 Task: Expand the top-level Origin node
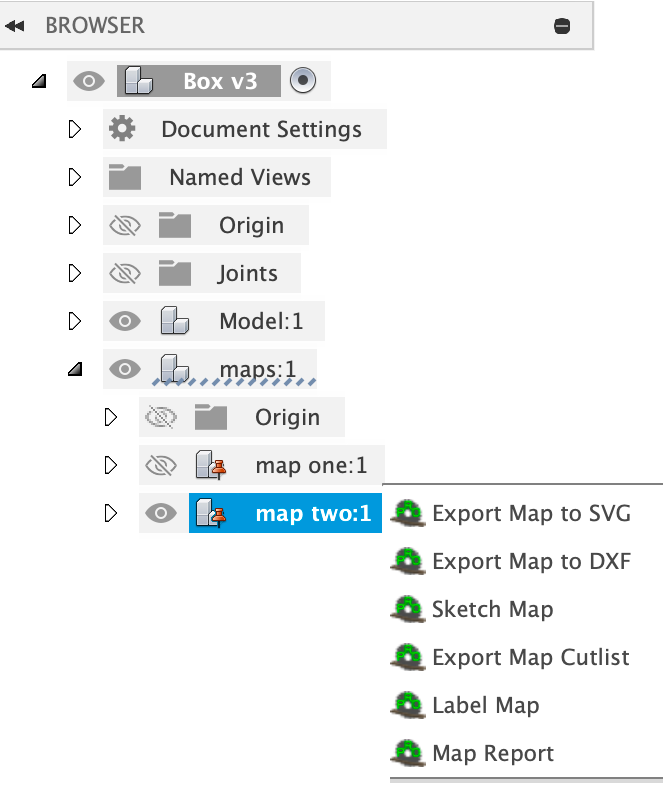(x=75, y=225)
